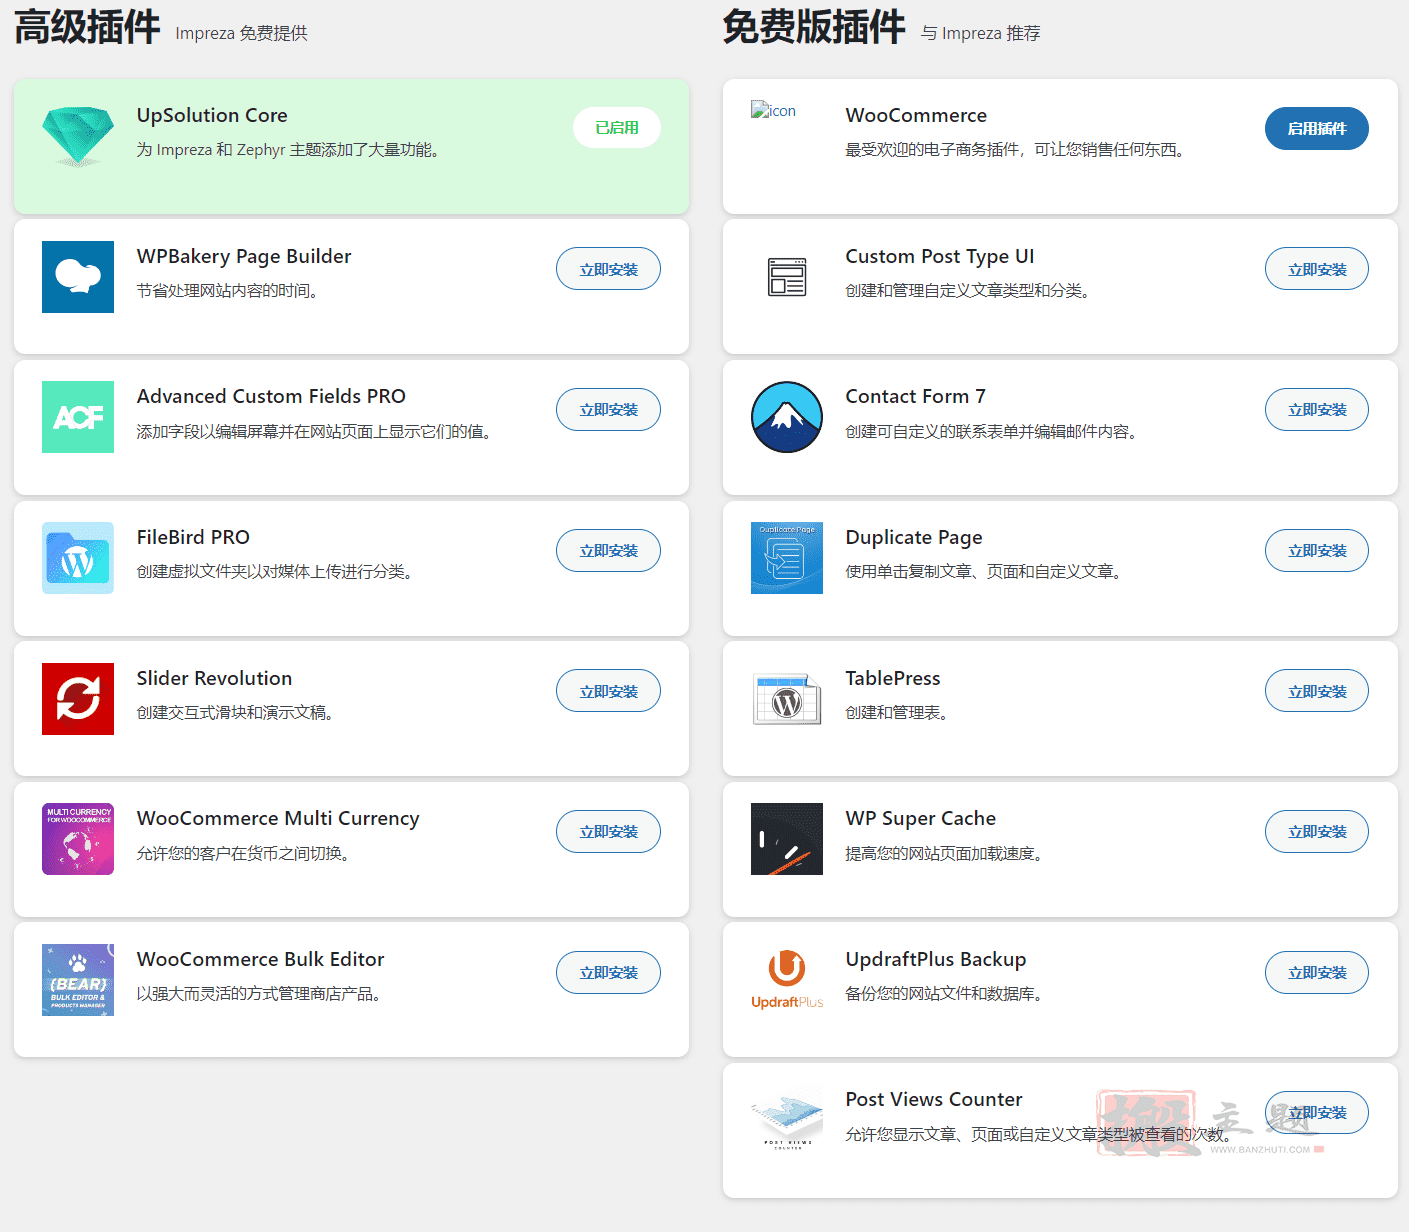The height and width of the screenshot is (1232, 1409).
Task: Install the UpdraftPlus Backup plugin
Action: [1317, 972]
